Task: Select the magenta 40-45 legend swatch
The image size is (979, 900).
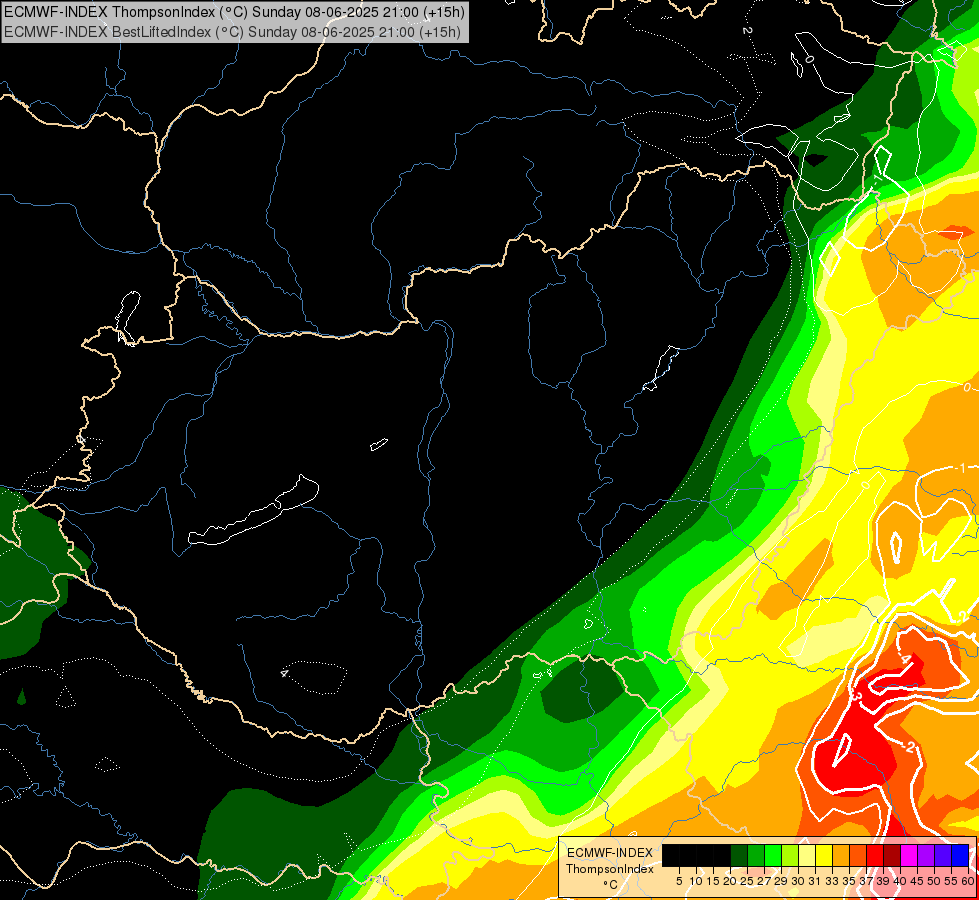Action: pyautogui.click(x=908, y=855)
